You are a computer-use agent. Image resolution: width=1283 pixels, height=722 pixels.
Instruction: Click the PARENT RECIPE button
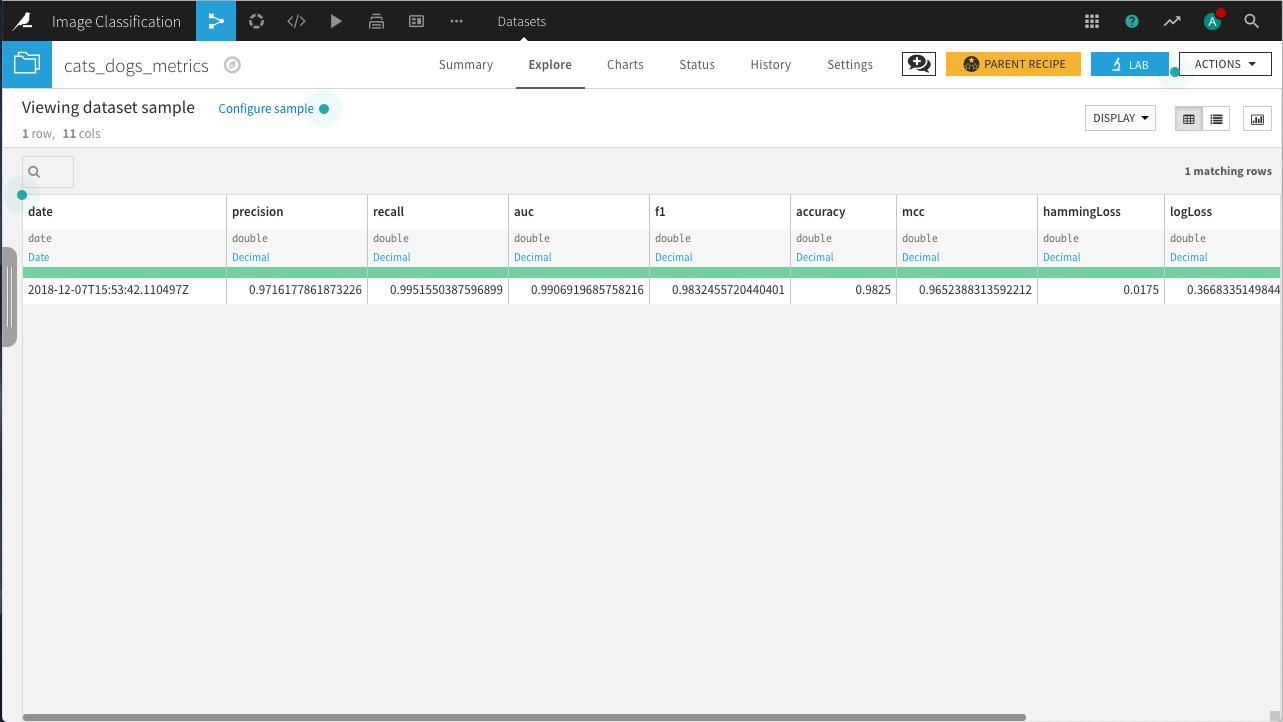[x=1013, y=64]
